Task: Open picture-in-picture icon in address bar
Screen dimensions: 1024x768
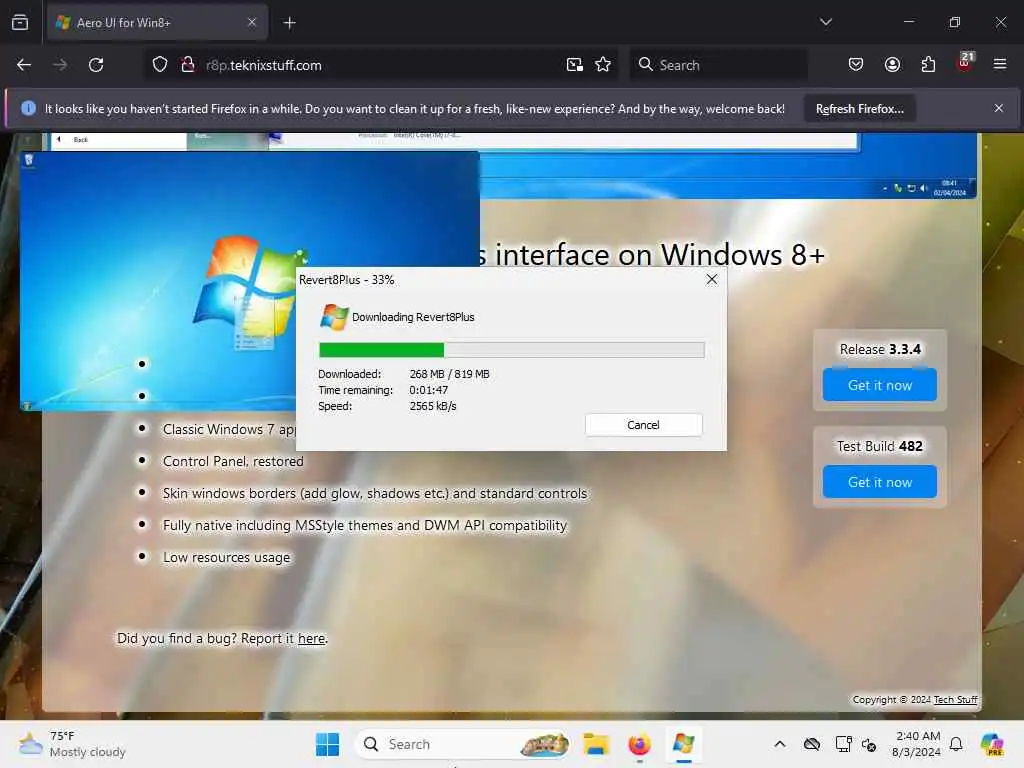Action: point(575,65)
